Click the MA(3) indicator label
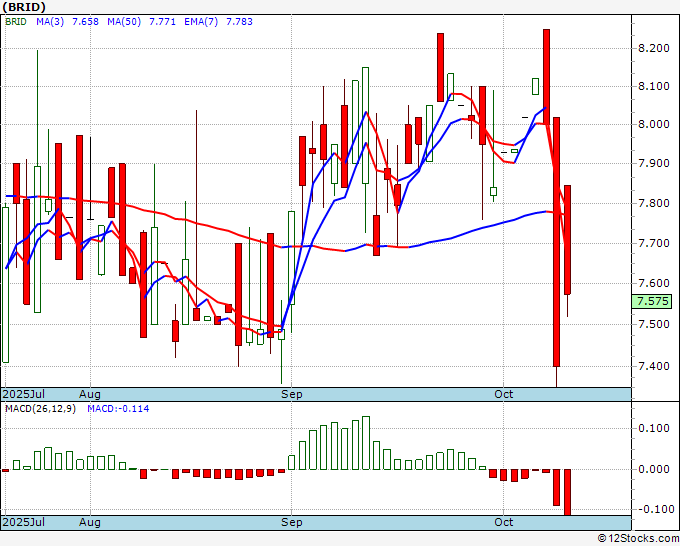 coord(50,22)
